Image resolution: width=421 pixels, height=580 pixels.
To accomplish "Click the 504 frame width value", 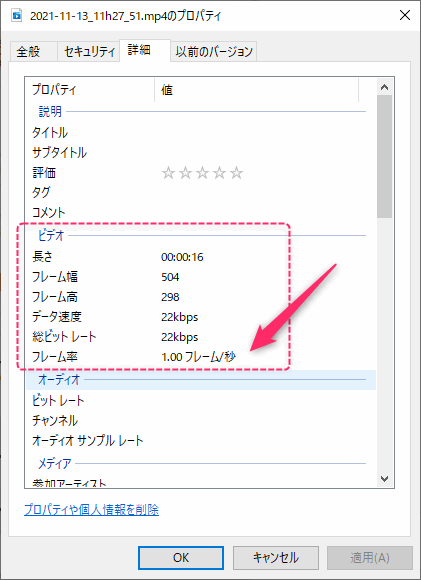I will 170,277.
